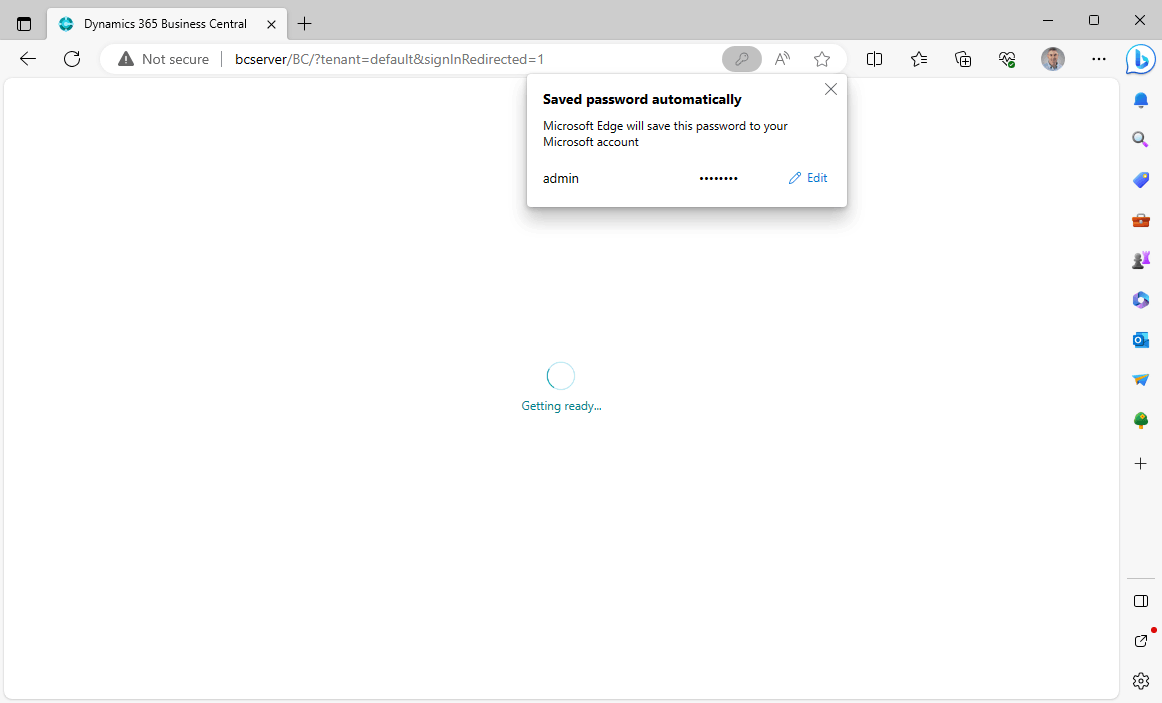Viewport: 1162px width, 703px height.
Task: Select the Dynamics 365 Business Central tab
Action: tap(166, 24)
